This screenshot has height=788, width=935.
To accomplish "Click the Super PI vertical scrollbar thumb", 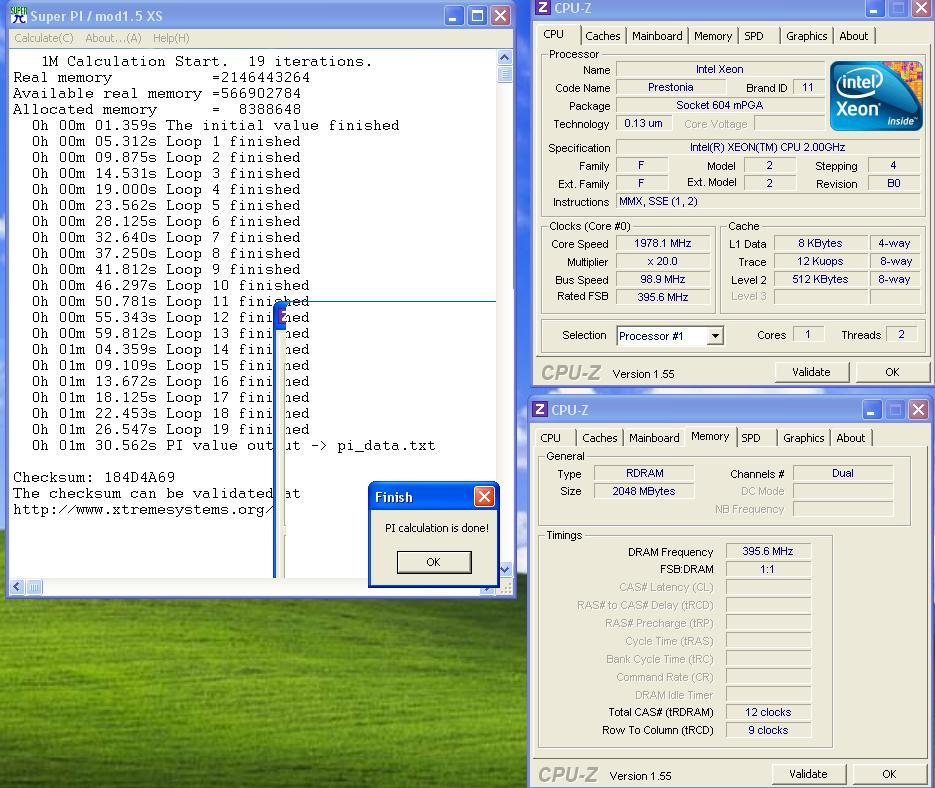I will [504, 75].
